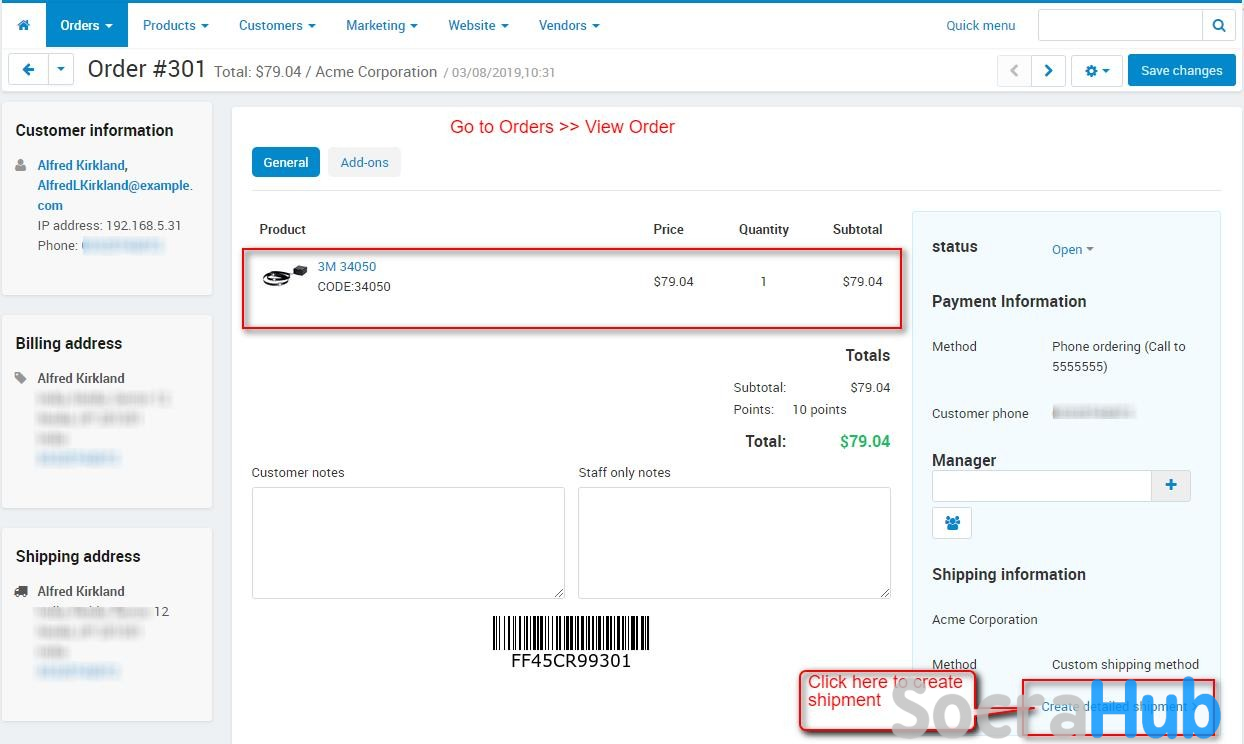1244x744 pixels.
Task: Go to the home dashboard icon
Action: [24, 25]
